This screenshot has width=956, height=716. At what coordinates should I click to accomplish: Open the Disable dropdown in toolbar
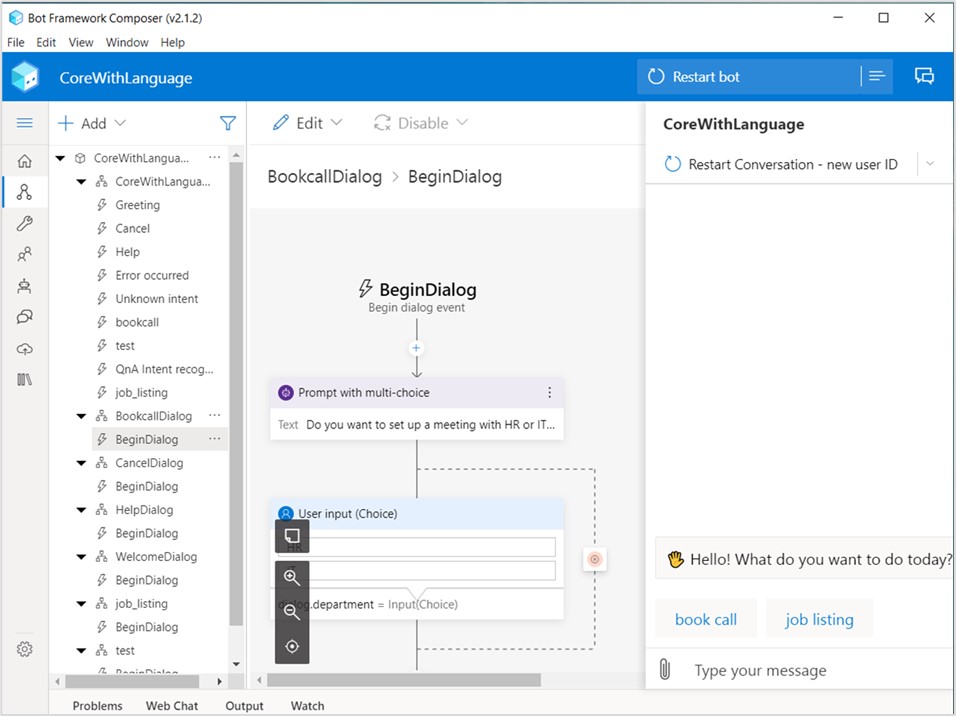pyautogui.click(x=421, y=123)
